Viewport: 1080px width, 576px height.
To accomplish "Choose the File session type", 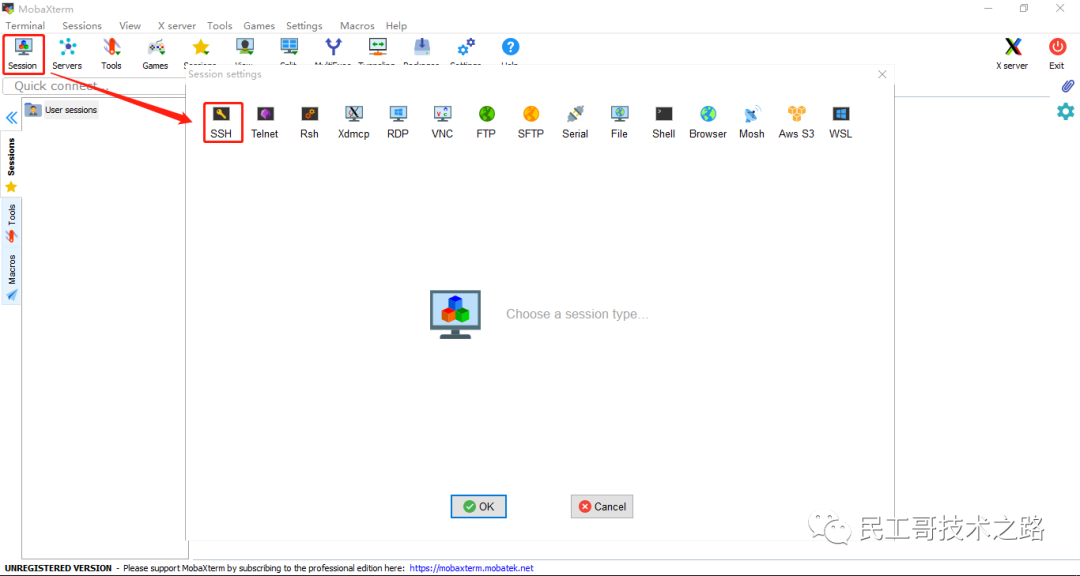I will (619, 122).
